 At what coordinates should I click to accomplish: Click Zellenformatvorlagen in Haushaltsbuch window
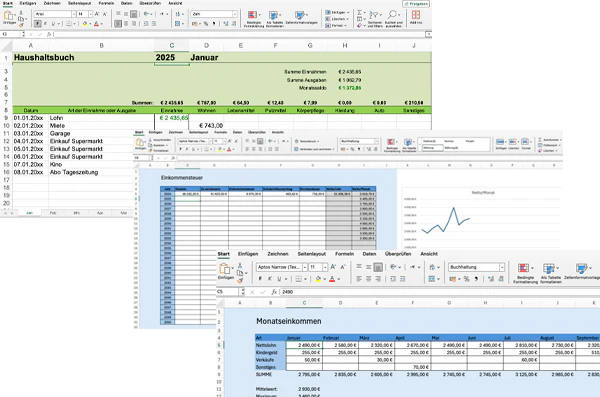302,17
